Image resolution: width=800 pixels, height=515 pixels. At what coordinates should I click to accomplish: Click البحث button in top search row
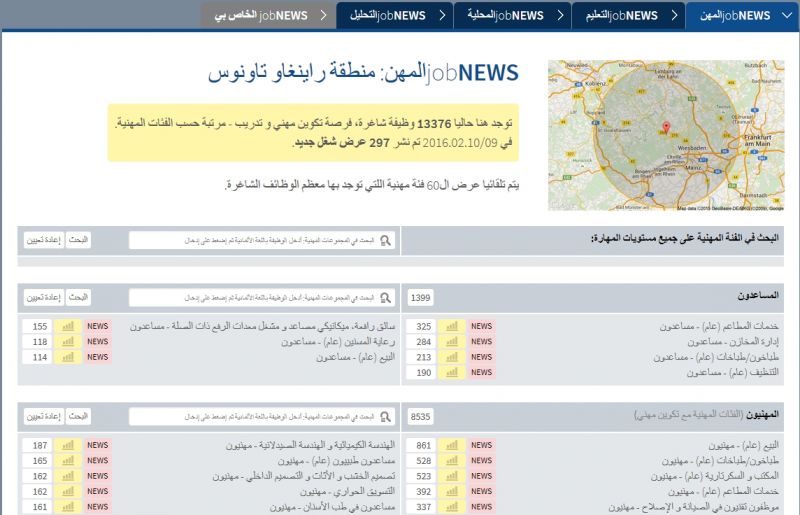tap(78, 240)
